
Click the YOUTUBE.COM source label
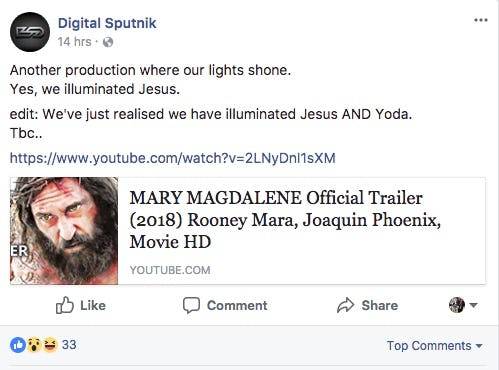point(170,270)
